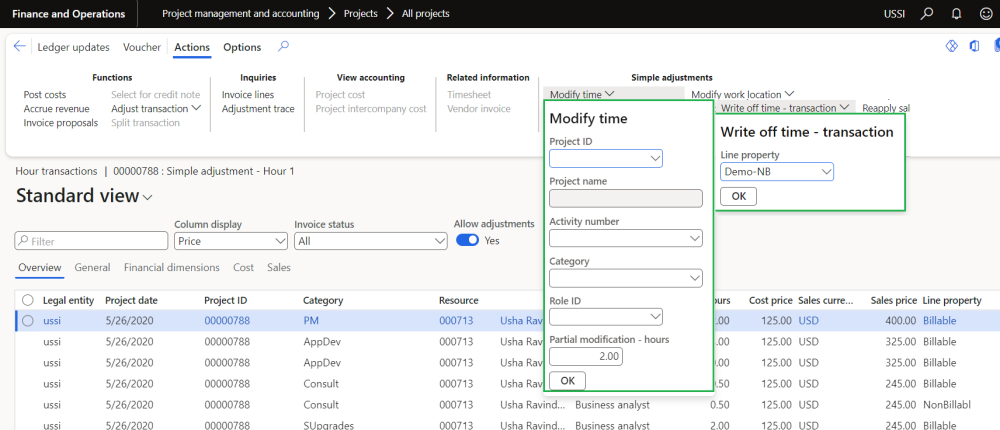1000x430 pixels.
Task: Open the Options ribbon tab
Action: (242, 47)
